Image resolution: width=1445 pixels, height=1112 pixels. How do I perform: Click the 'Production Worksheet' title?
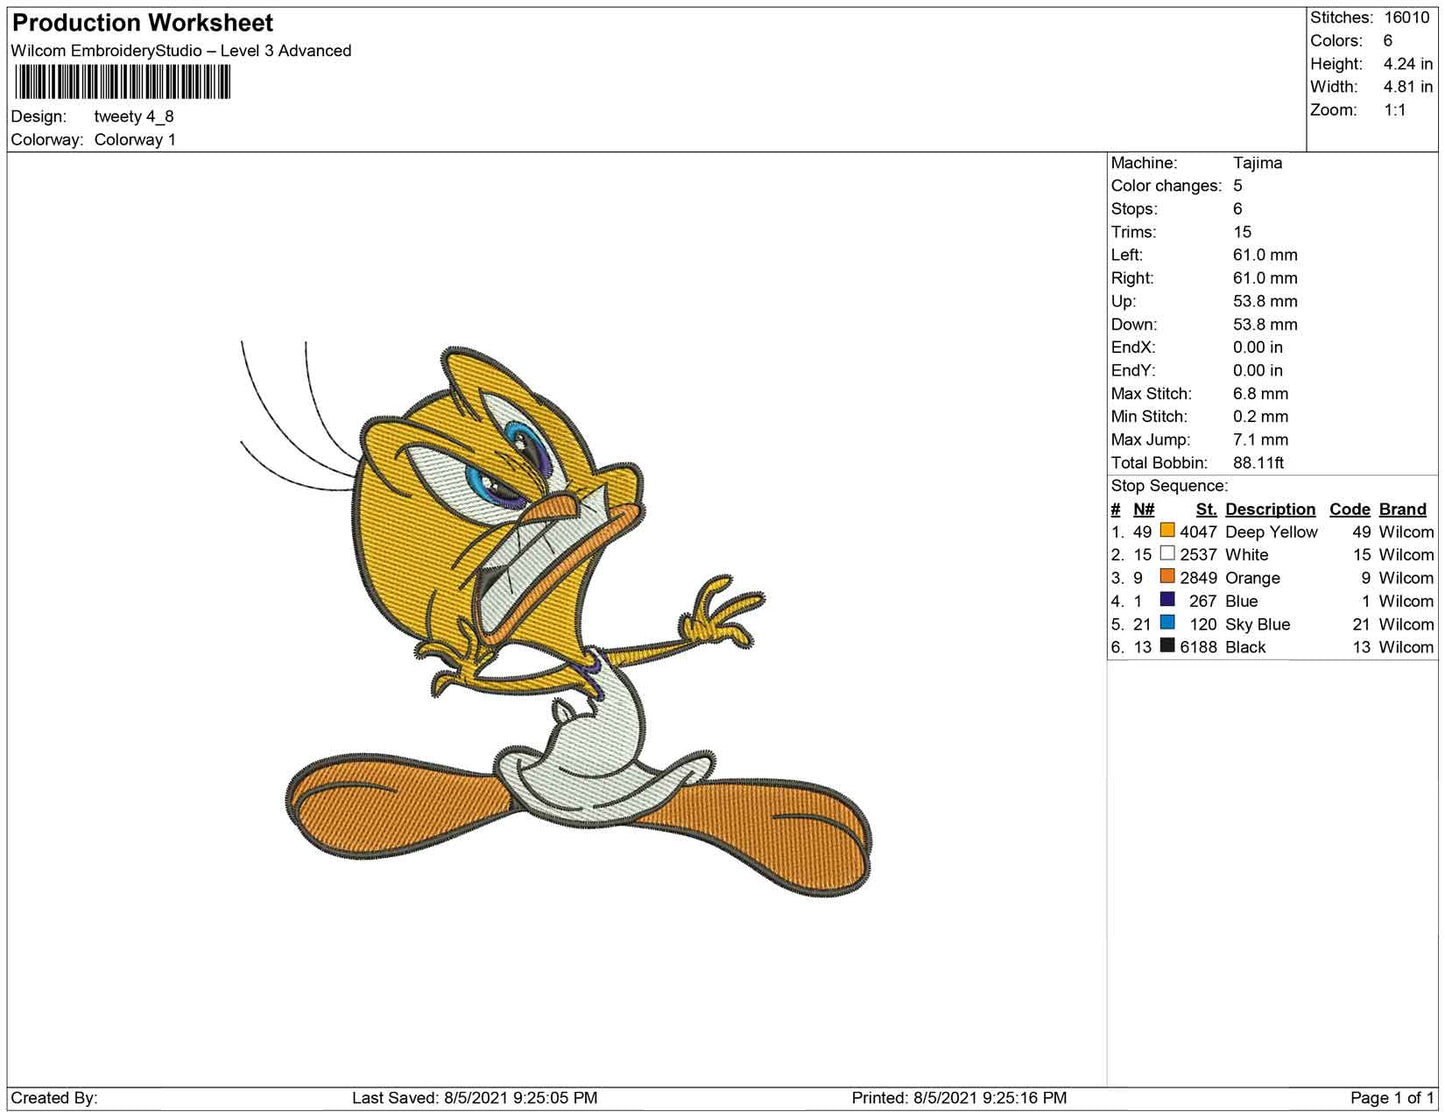tap(142, 23)
